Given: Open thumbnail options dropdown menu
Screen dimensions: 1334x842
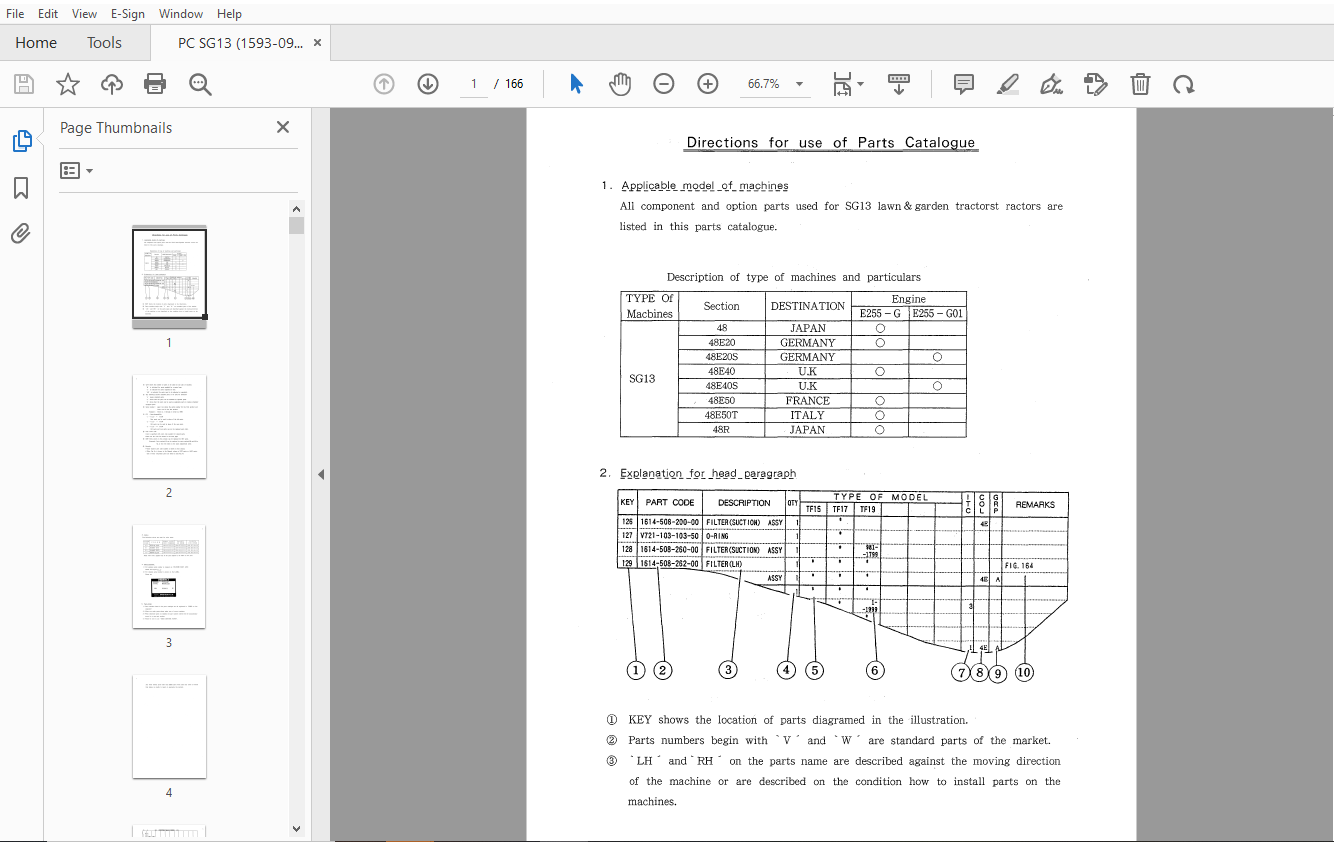Looking at the screenshot, I should click(76, 171).
